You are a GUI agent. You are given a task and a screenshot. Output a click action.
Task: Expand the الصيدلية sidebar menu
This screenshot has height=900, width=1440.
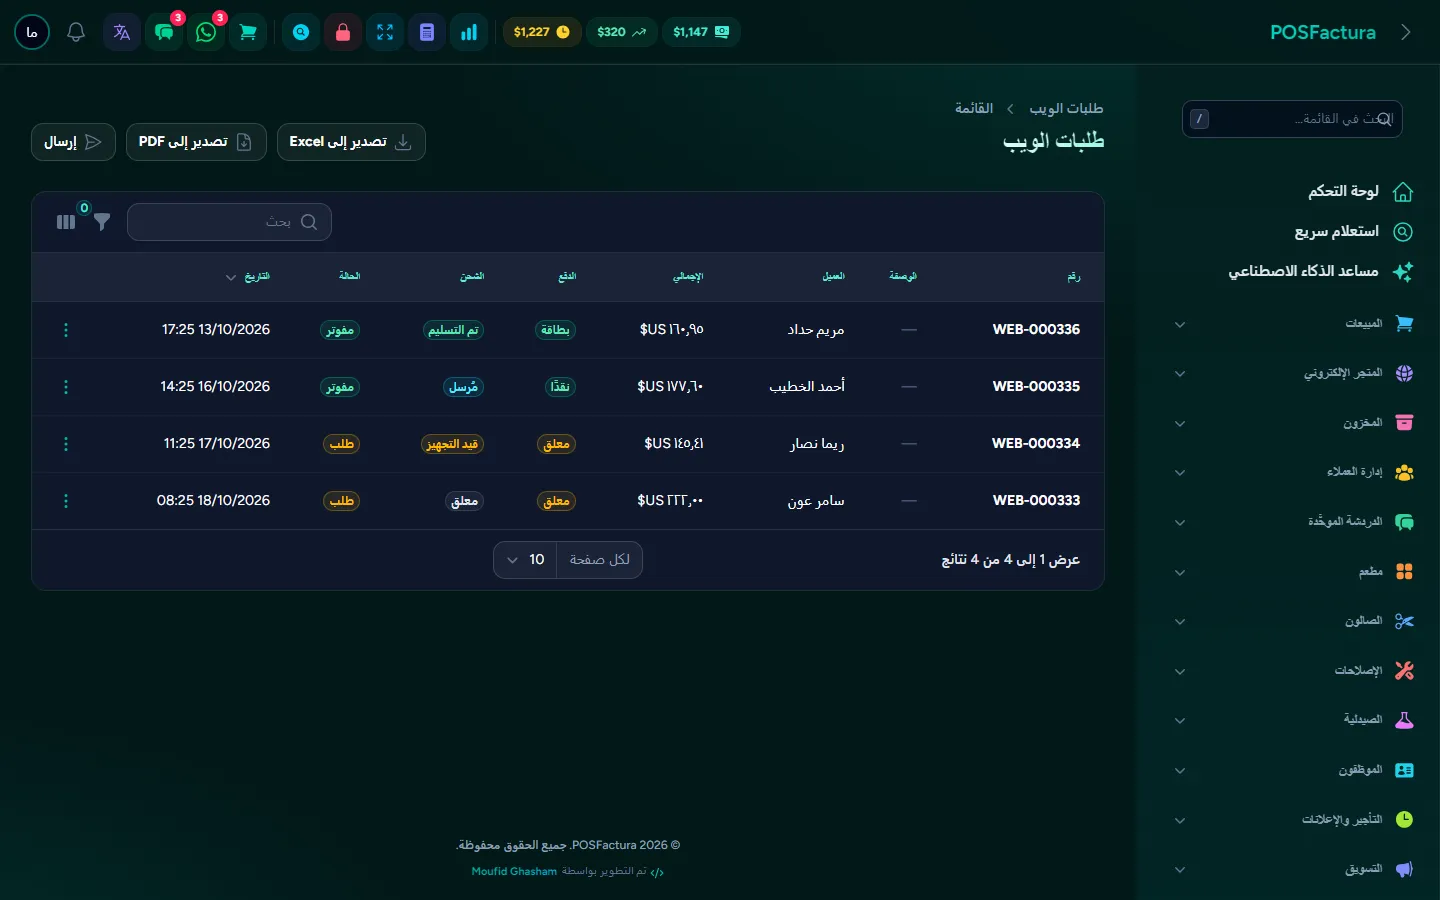(1293, 720)
